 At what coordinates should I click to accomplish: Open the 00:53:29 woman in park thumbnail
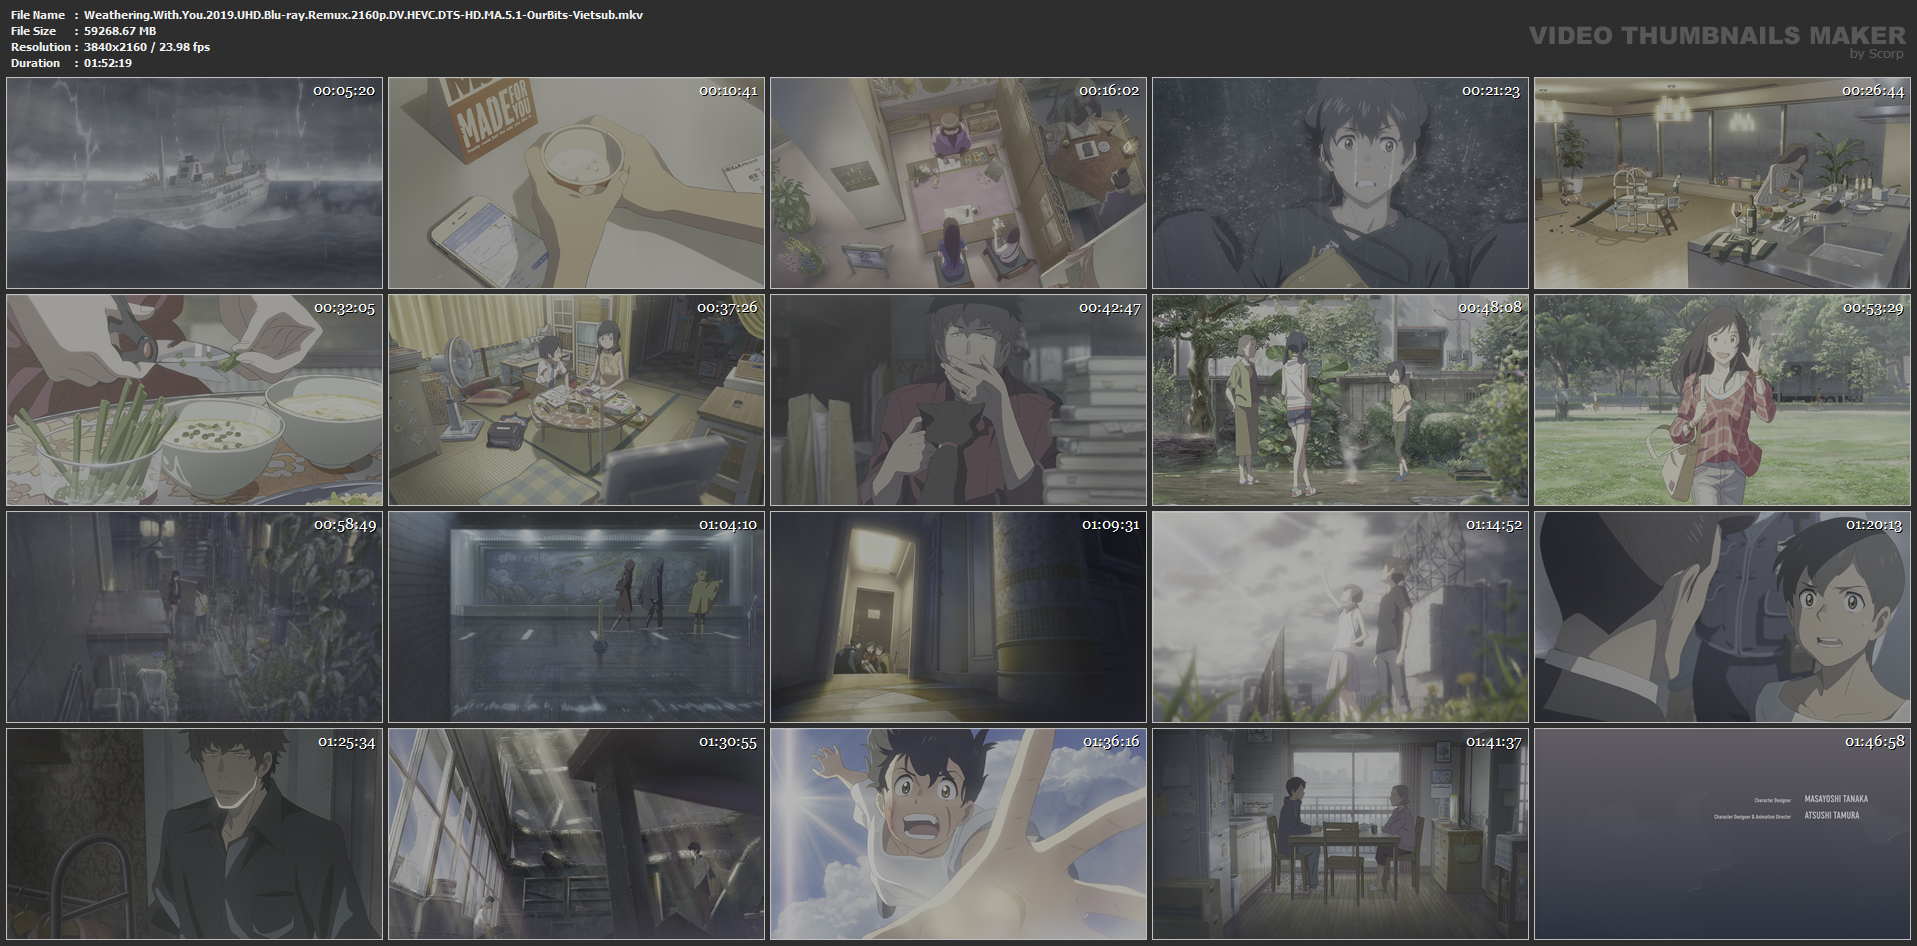1722,400
